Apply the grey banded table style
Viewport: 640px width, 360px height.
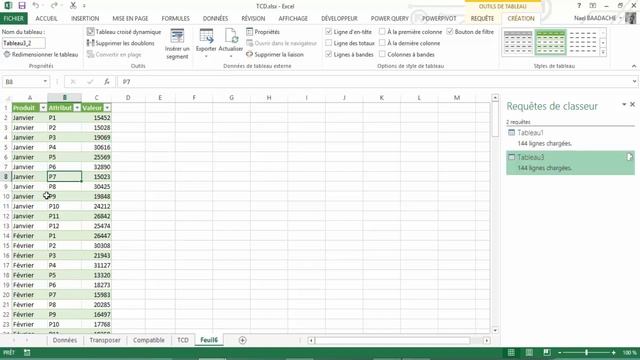[518, 42]
